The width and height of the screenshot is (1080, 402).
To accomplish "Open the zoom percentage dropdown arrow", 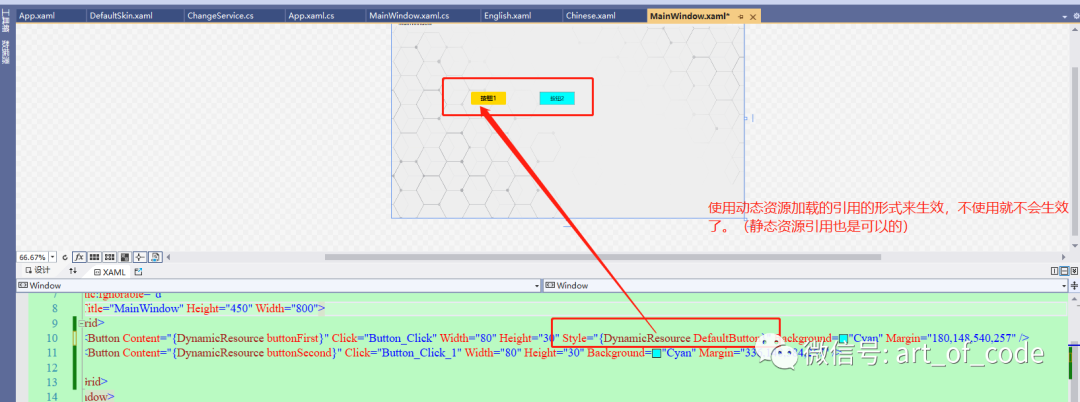I will tap(53, 257).
